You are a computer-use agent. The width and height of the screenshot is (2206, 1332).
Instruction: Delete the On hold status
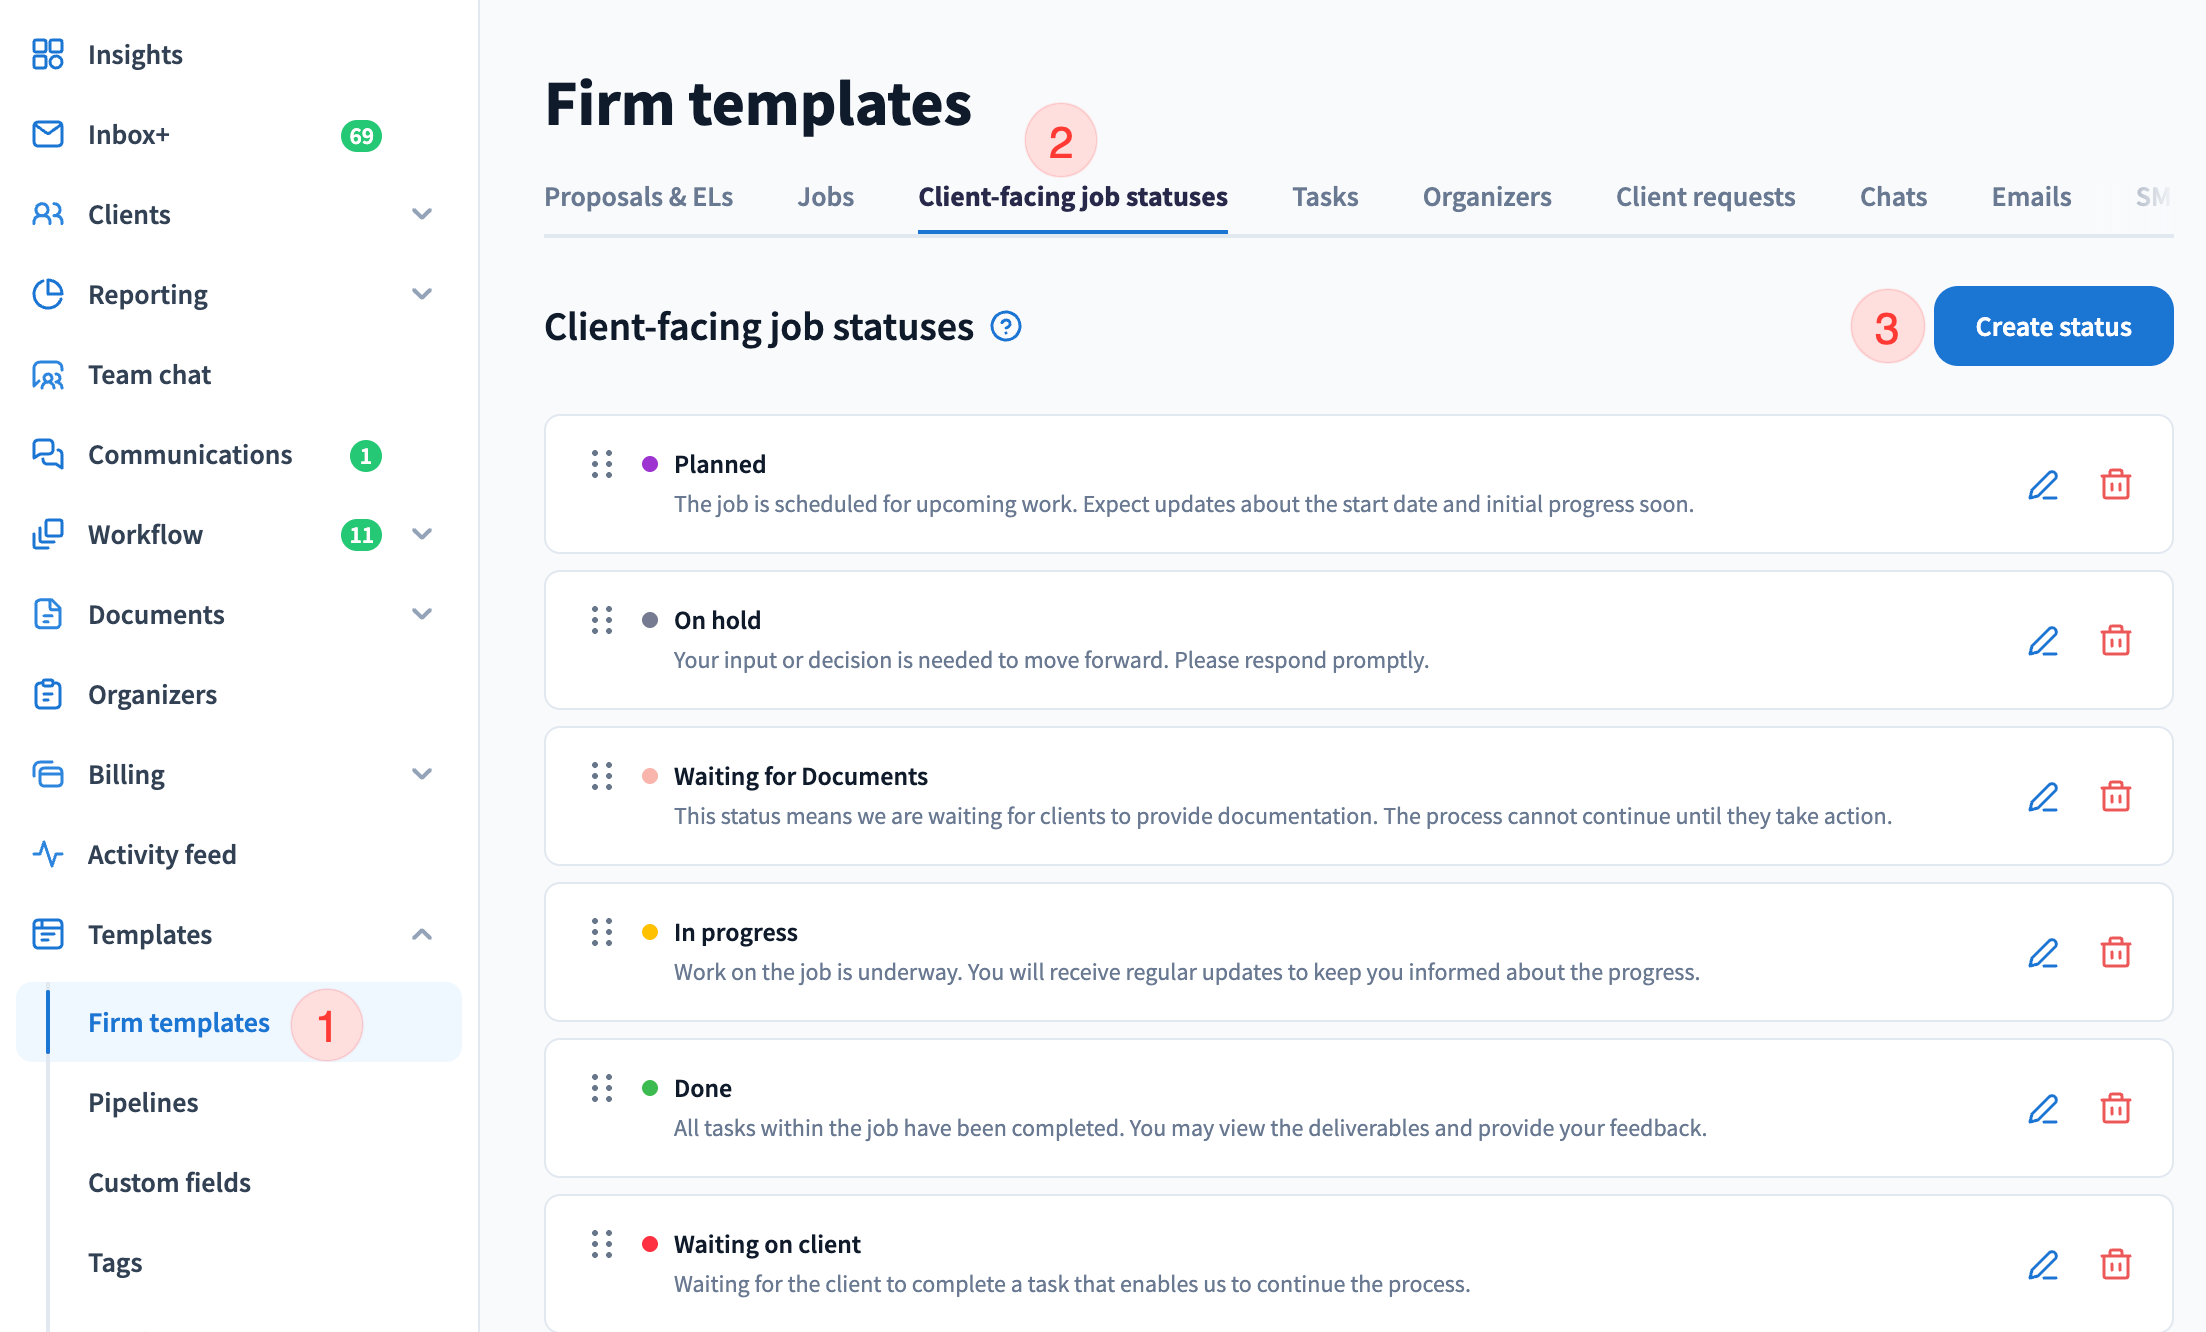tap(2115, 641)
